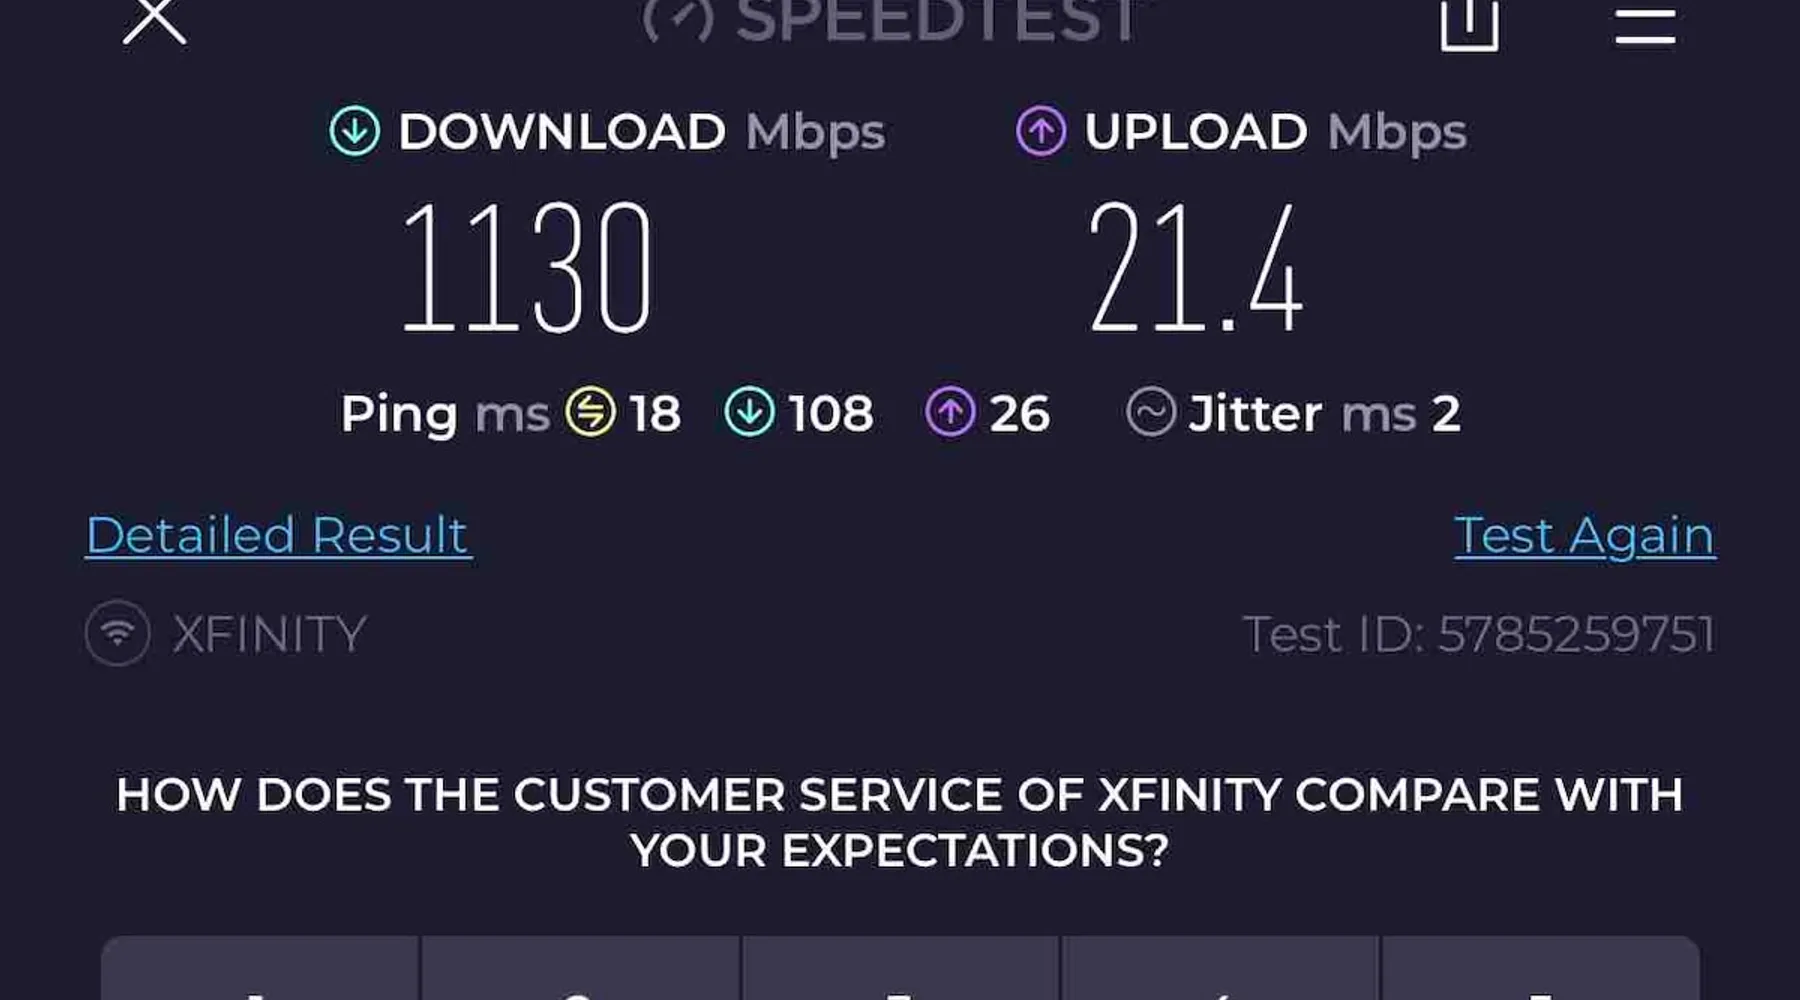This screenshot has width=1800, height=1000.
Task: Click the teal download arrow icon beside DOWNLOAD
Action: click(x=355, y=131)
